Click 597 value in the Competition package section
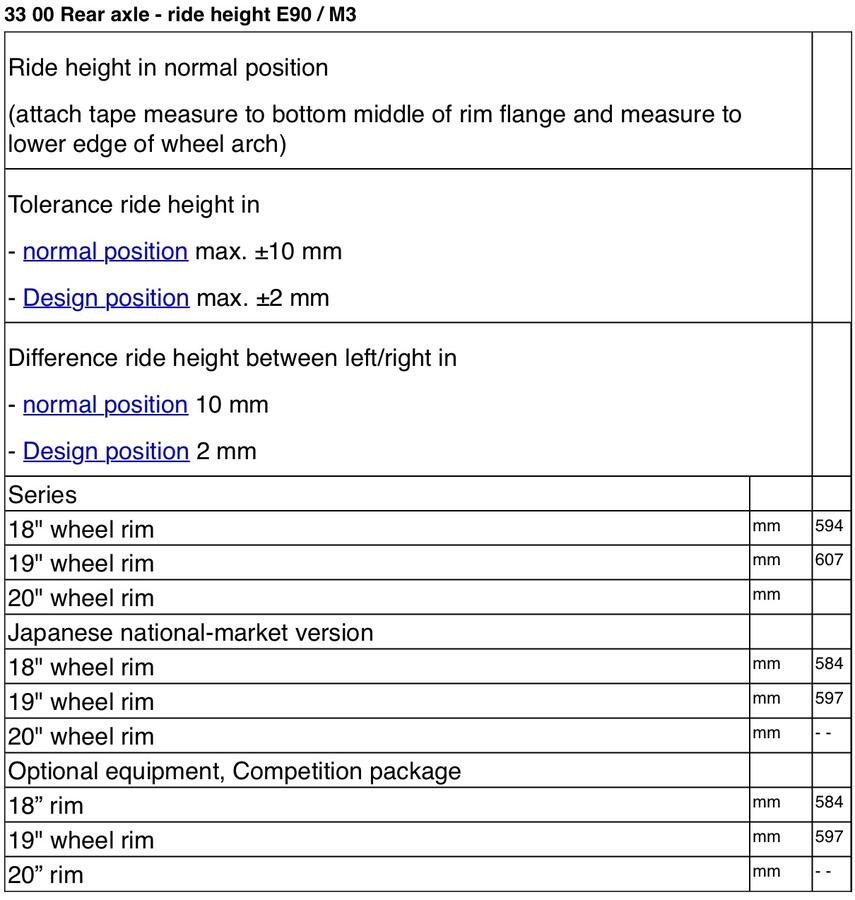Viewport: 855px width, 900px height. pyautogui.click(x=829, y=836)
